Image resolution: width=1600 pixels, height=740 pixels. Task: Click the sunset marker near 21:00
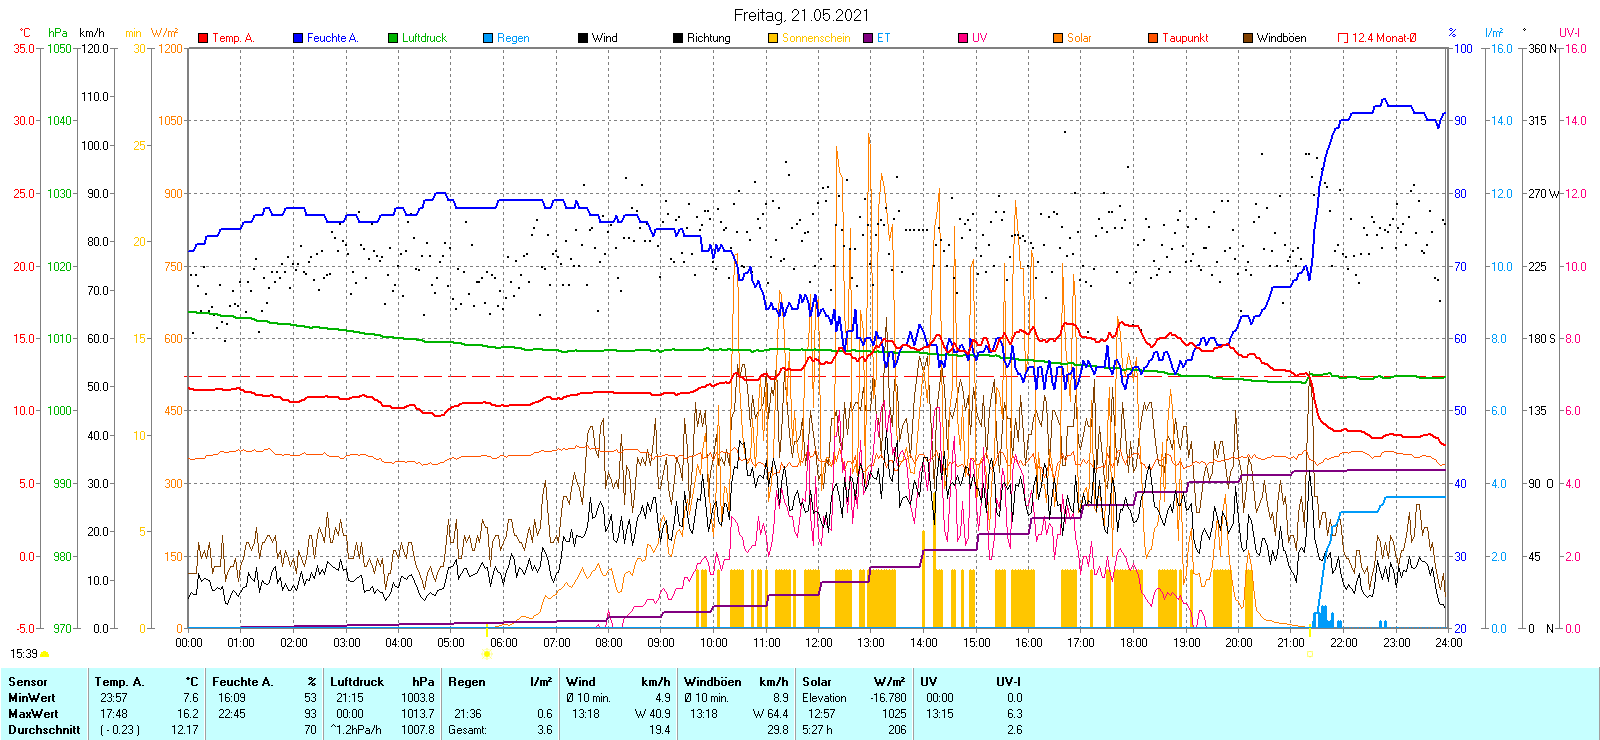(x=1310, y=654)
